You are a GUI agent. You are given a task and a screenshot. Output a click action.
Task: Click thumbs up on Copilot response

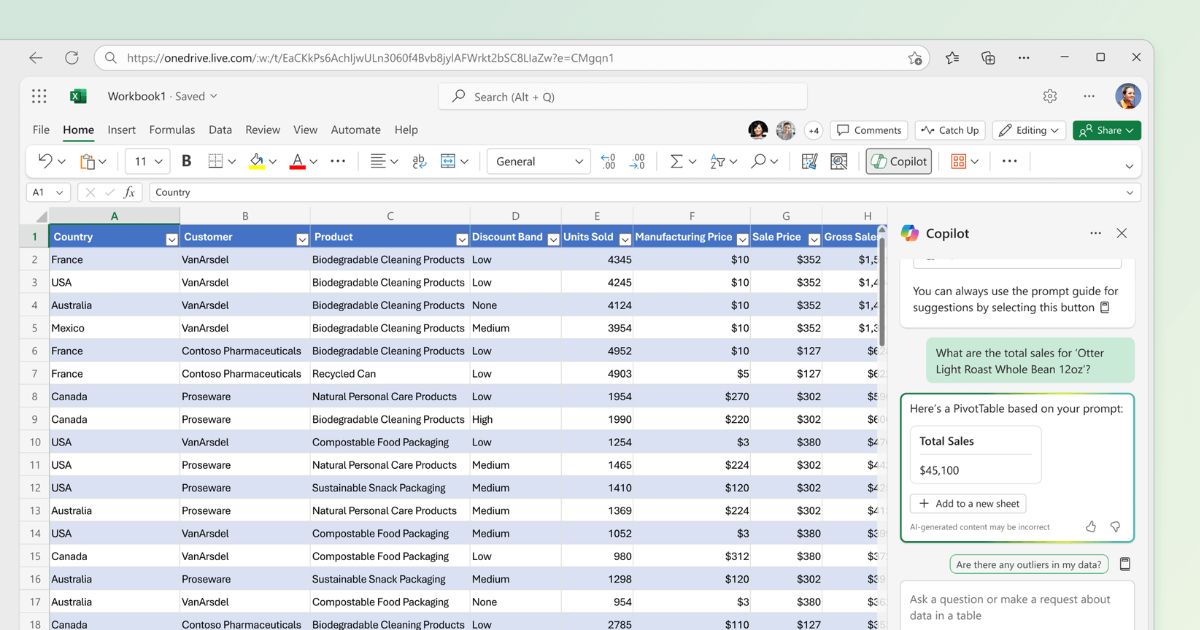coord(1090,527)
